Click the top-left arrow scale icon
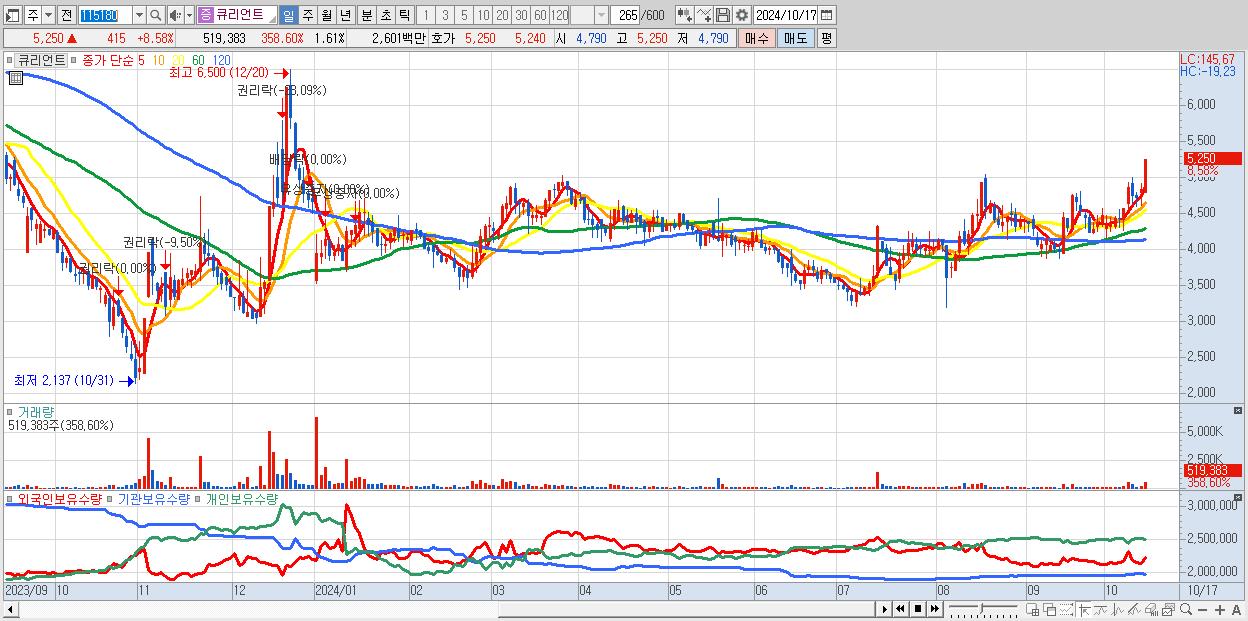Screen dimensions: 1248x621 1084,609
